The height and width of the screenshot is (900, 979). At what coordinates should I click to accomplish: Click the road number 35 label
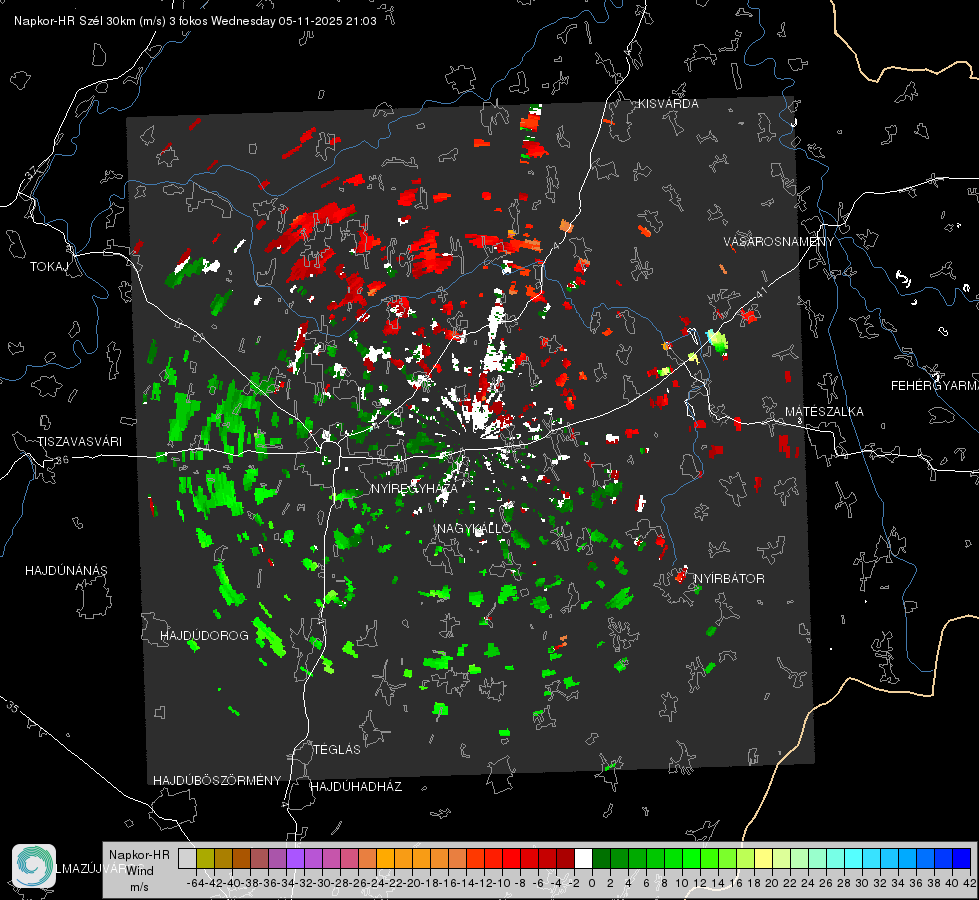(12, 708)
